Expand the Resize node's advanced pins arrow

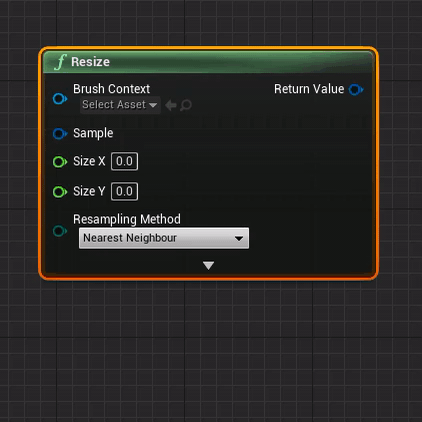coord(208,265)
